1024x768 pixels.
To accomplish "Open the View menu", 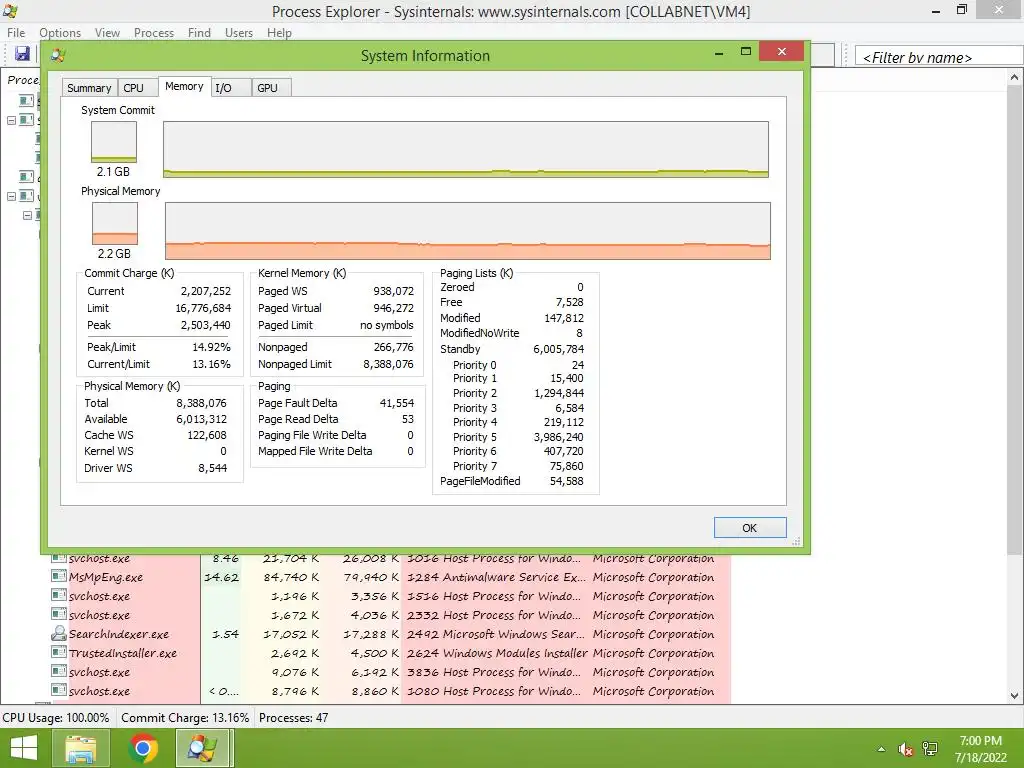I will 107,33.
